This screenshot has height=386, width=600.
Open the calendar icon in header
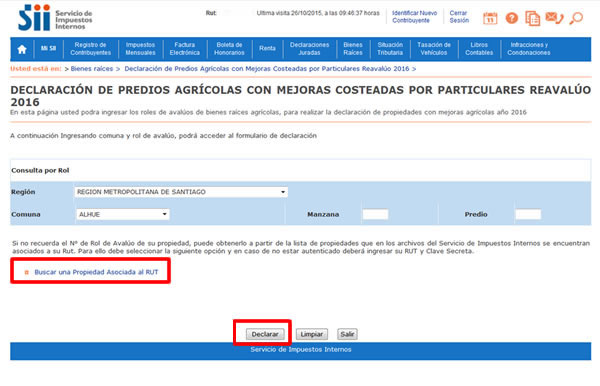point(490,18)
